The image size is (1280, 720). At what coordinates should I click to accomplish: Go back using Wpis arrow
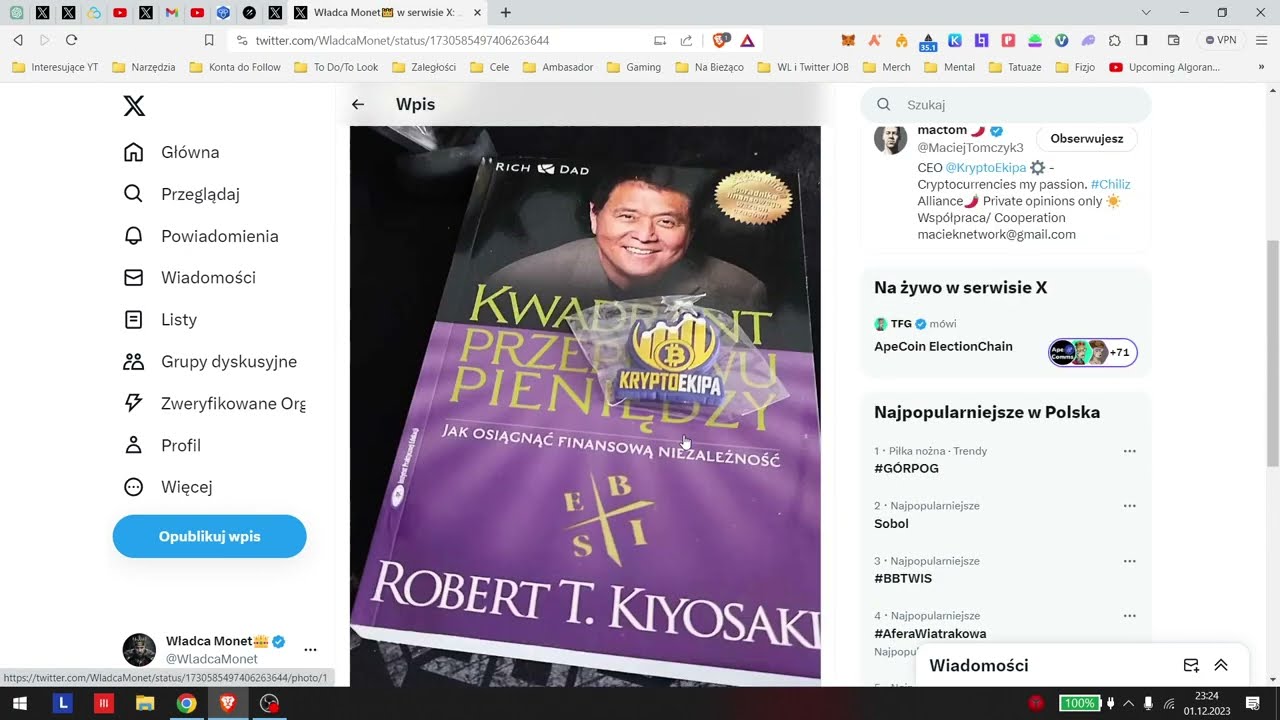pyautogui.click(x=358, y=104)
